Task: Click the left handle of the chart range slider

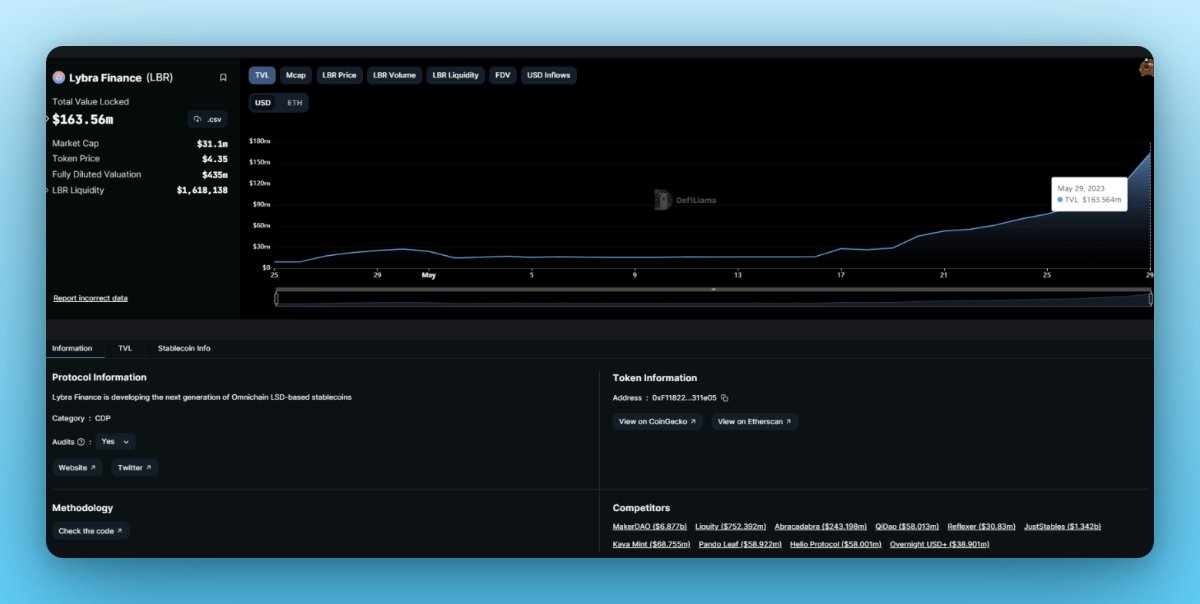Action: 276,298
